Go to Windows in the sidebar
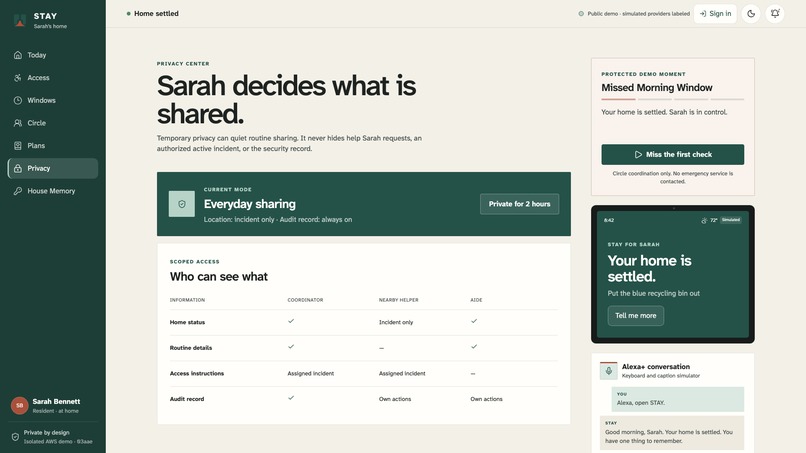806x453 pixels. [53, 100]
